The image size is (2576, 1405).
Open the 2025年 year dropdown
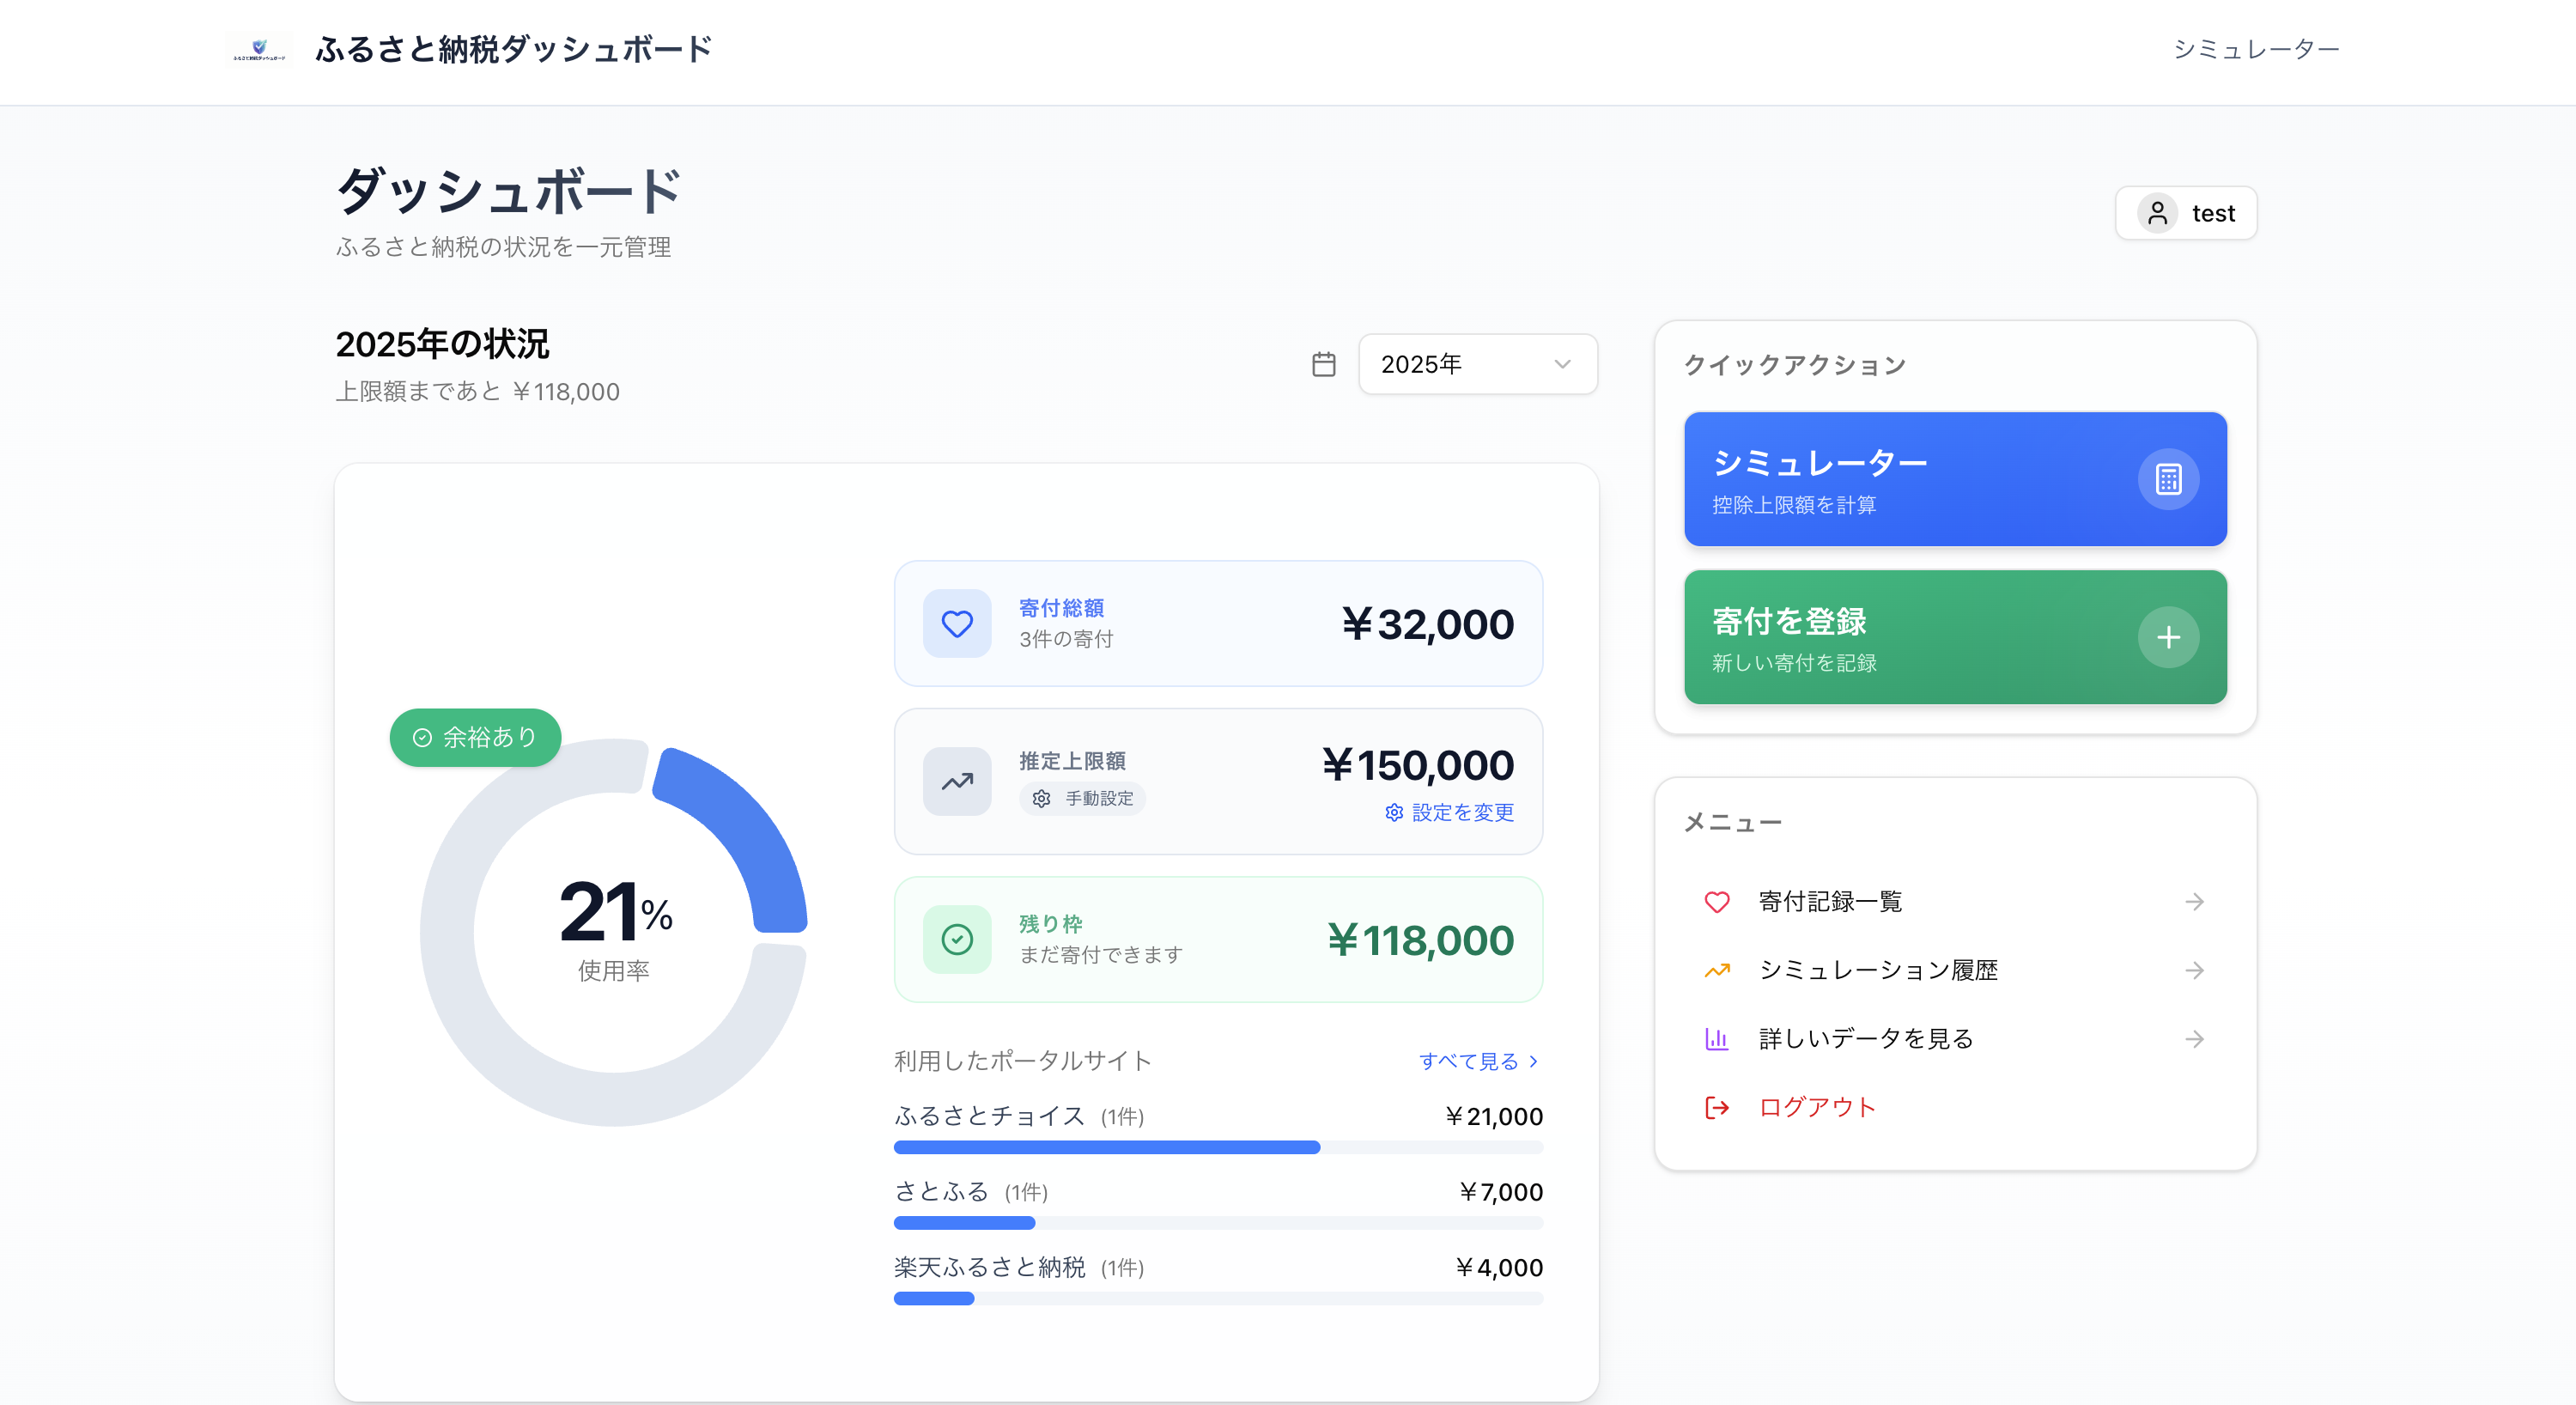pyautogui.click(x=1477, y=364)
